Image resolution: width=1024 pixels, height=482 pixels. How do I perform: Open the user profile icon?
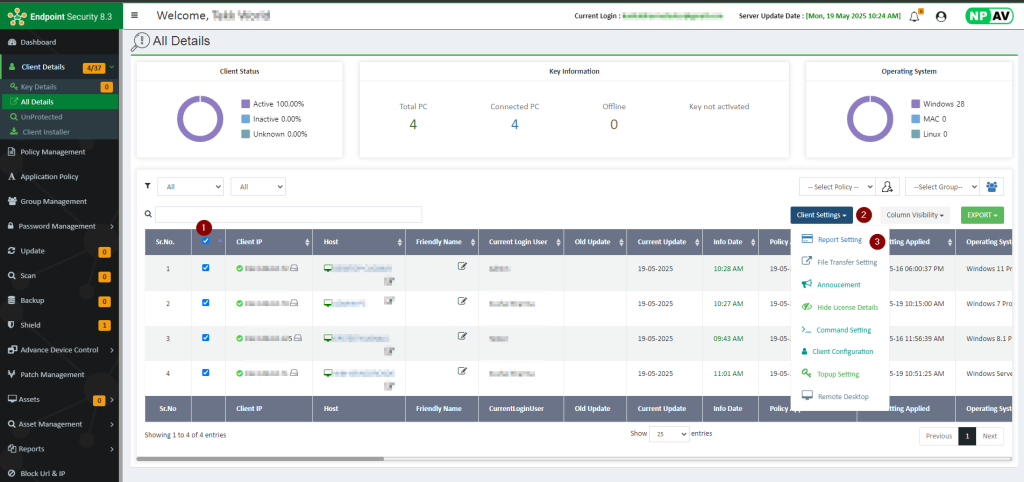(940, 16)
